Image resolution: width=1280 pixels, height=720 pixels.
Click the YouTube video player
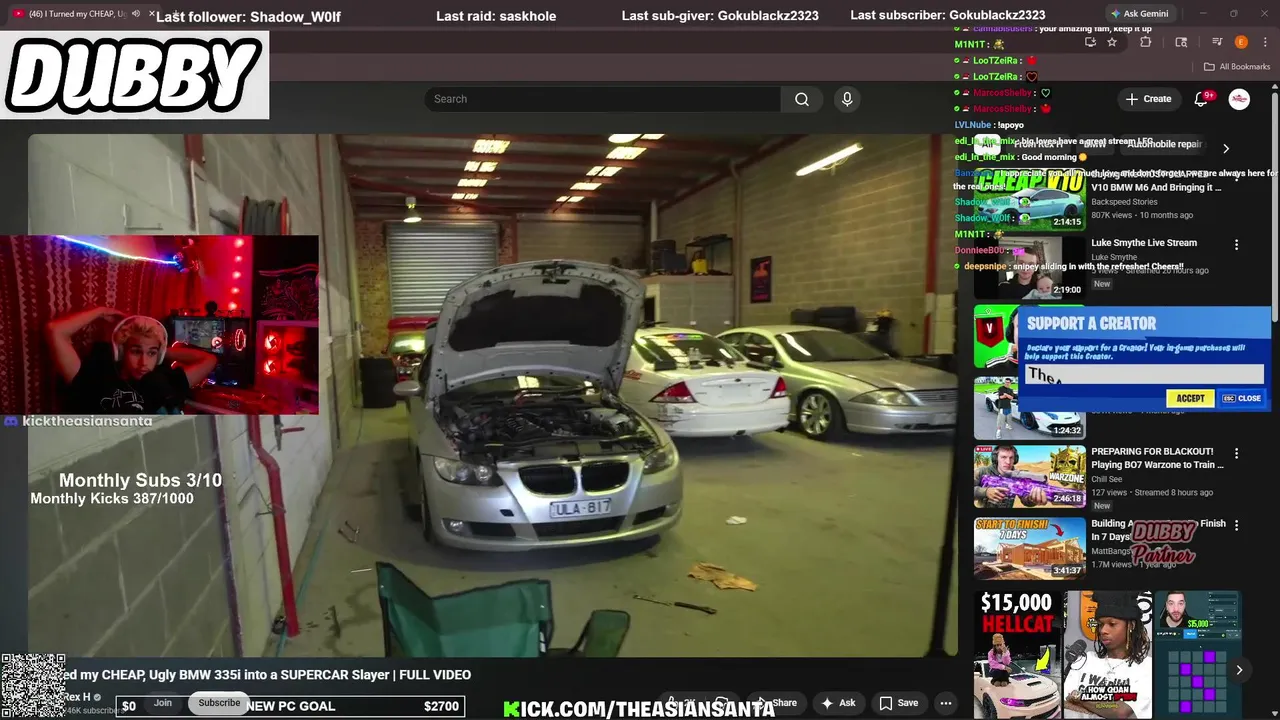point(492,395)
